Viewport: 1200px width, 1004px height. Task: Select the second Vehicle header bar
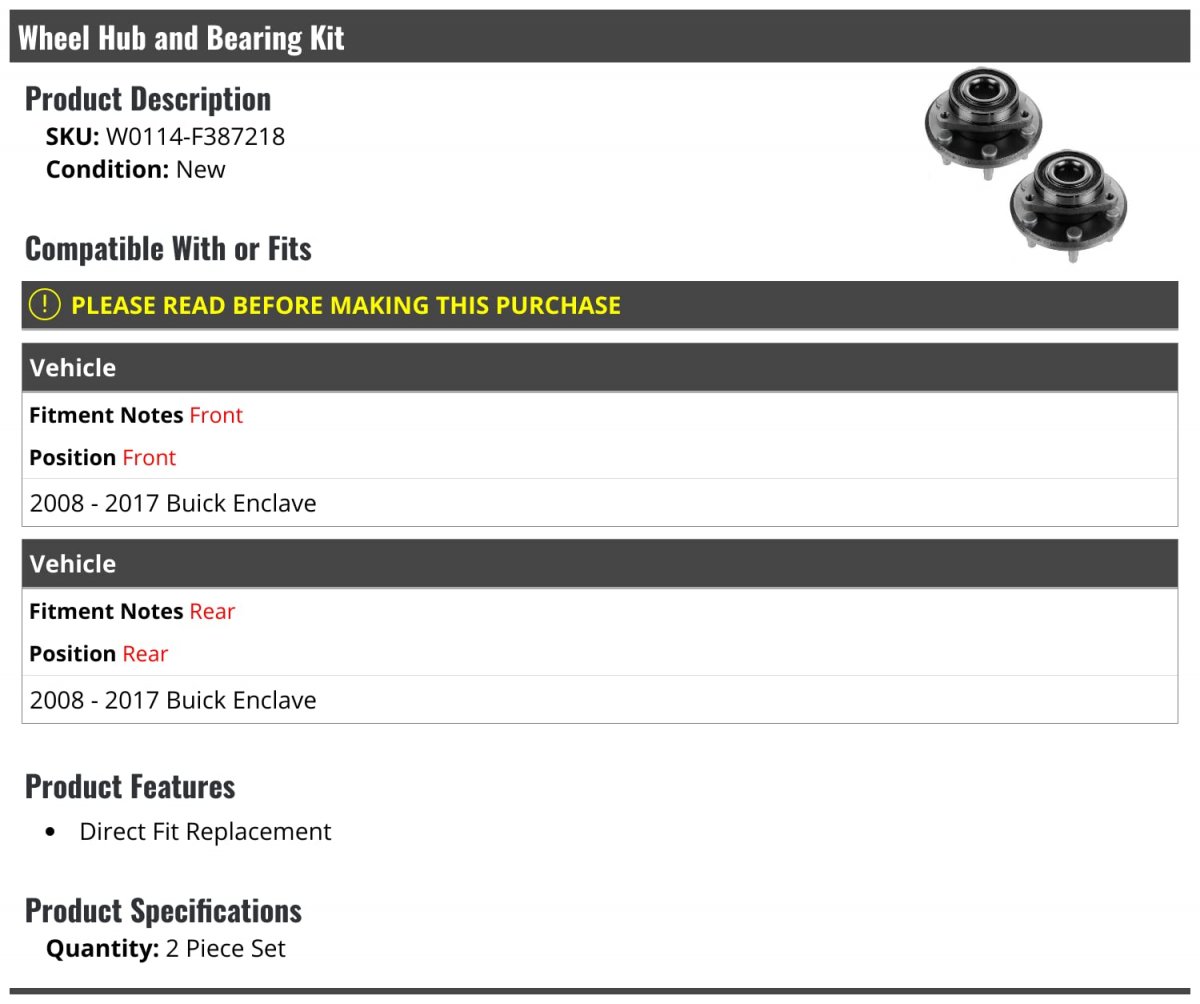[x=600, y=563]
